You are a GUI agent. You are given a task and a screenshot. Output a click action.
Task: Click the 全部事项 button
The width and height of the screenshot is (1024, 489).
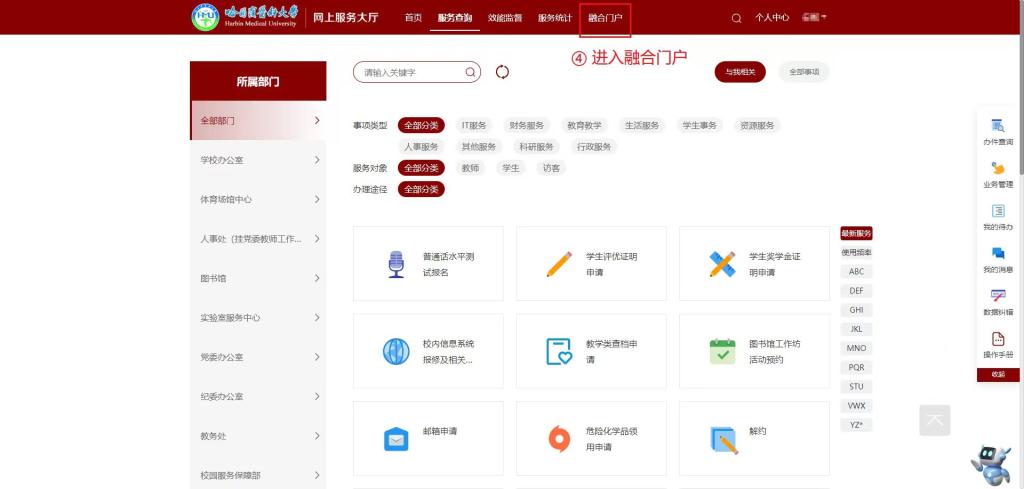804,72
